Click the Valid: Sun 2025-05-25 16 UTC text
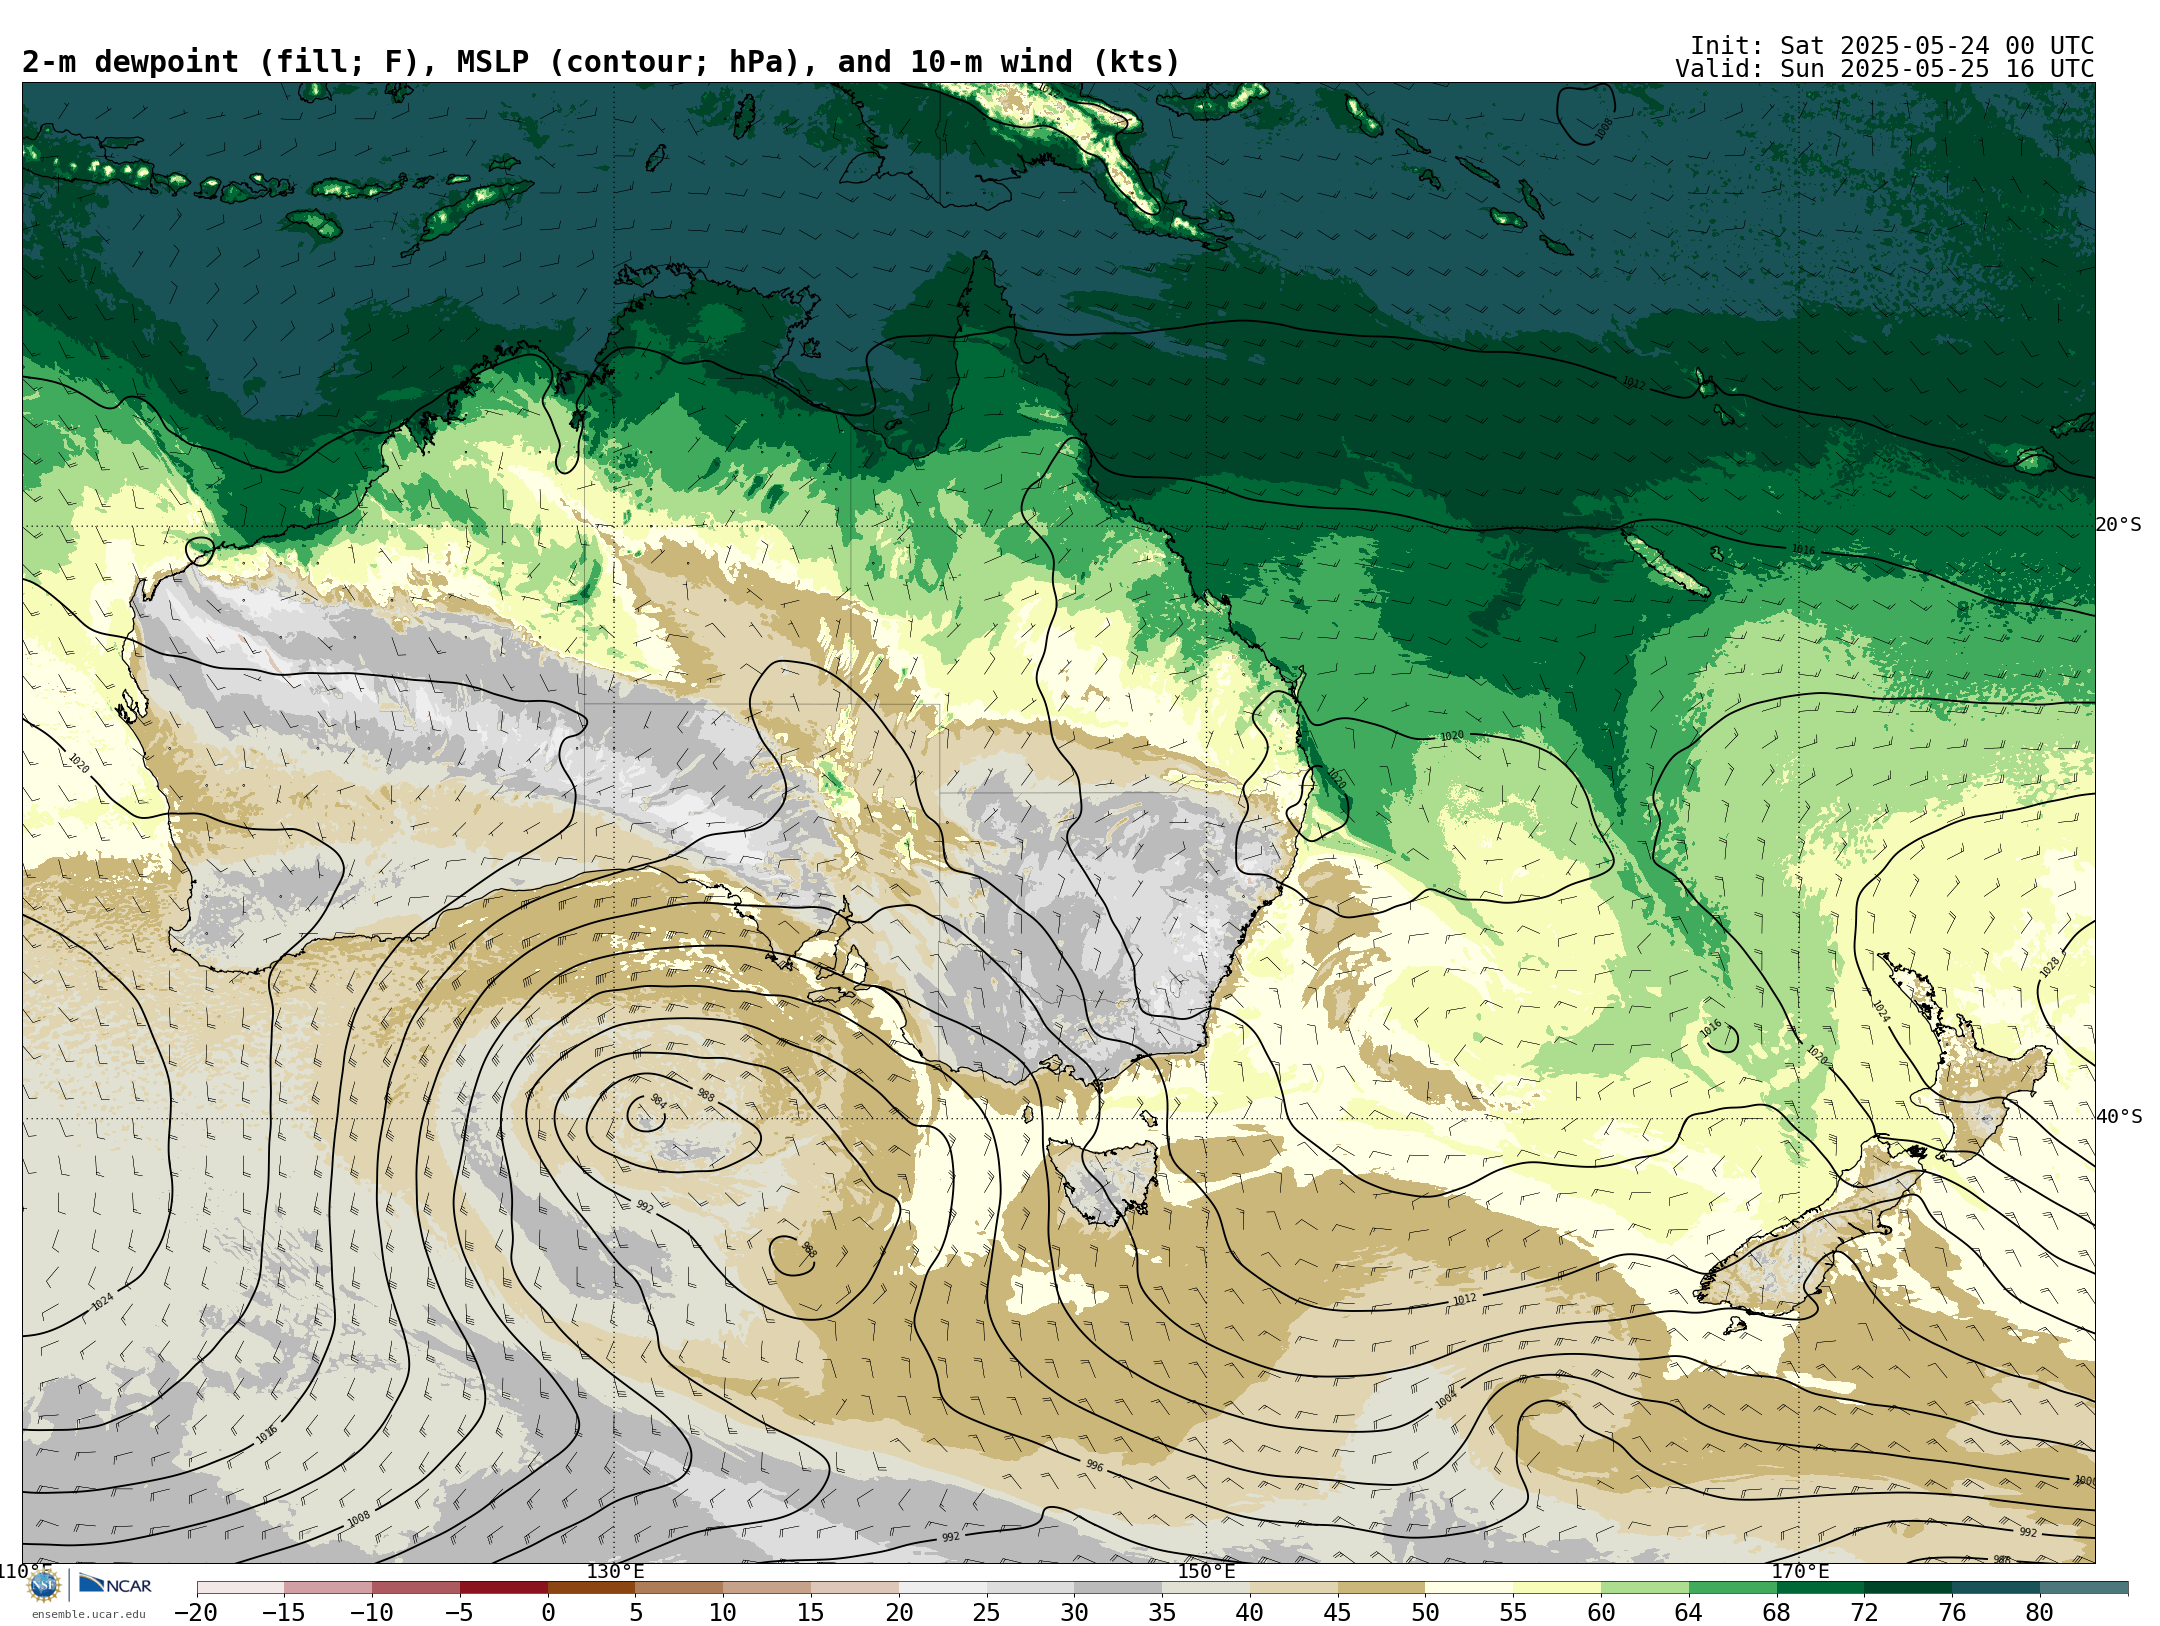2160x1626 pixels. point(1884,69)
